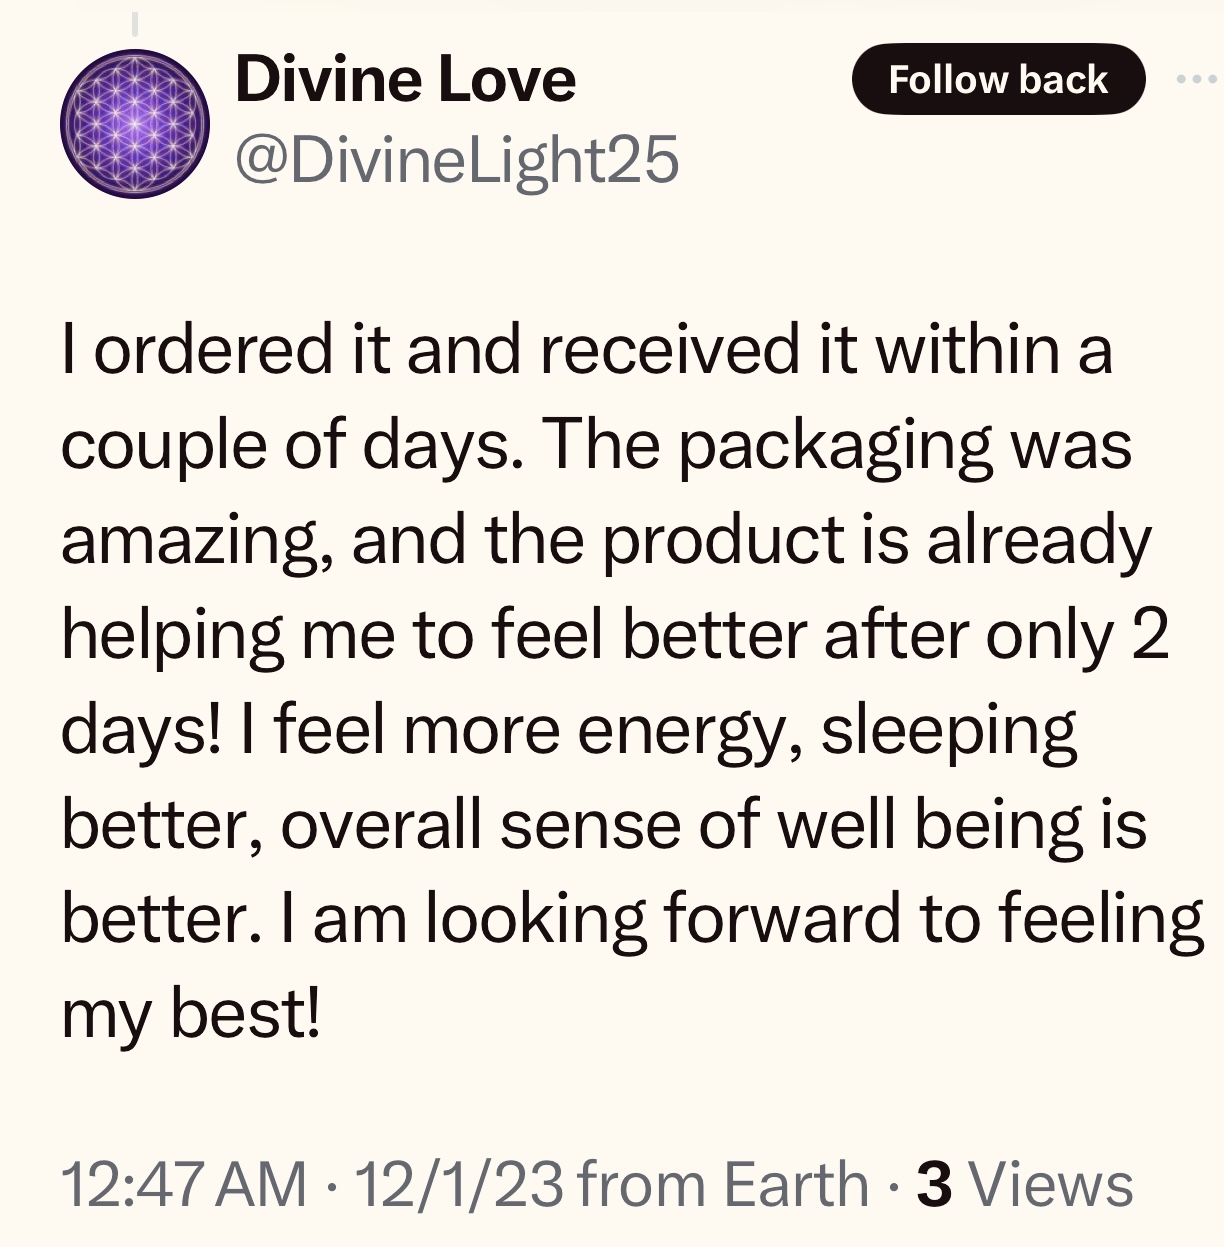
Task: Click the word "helping" in the post
Action: pos(172,635)
